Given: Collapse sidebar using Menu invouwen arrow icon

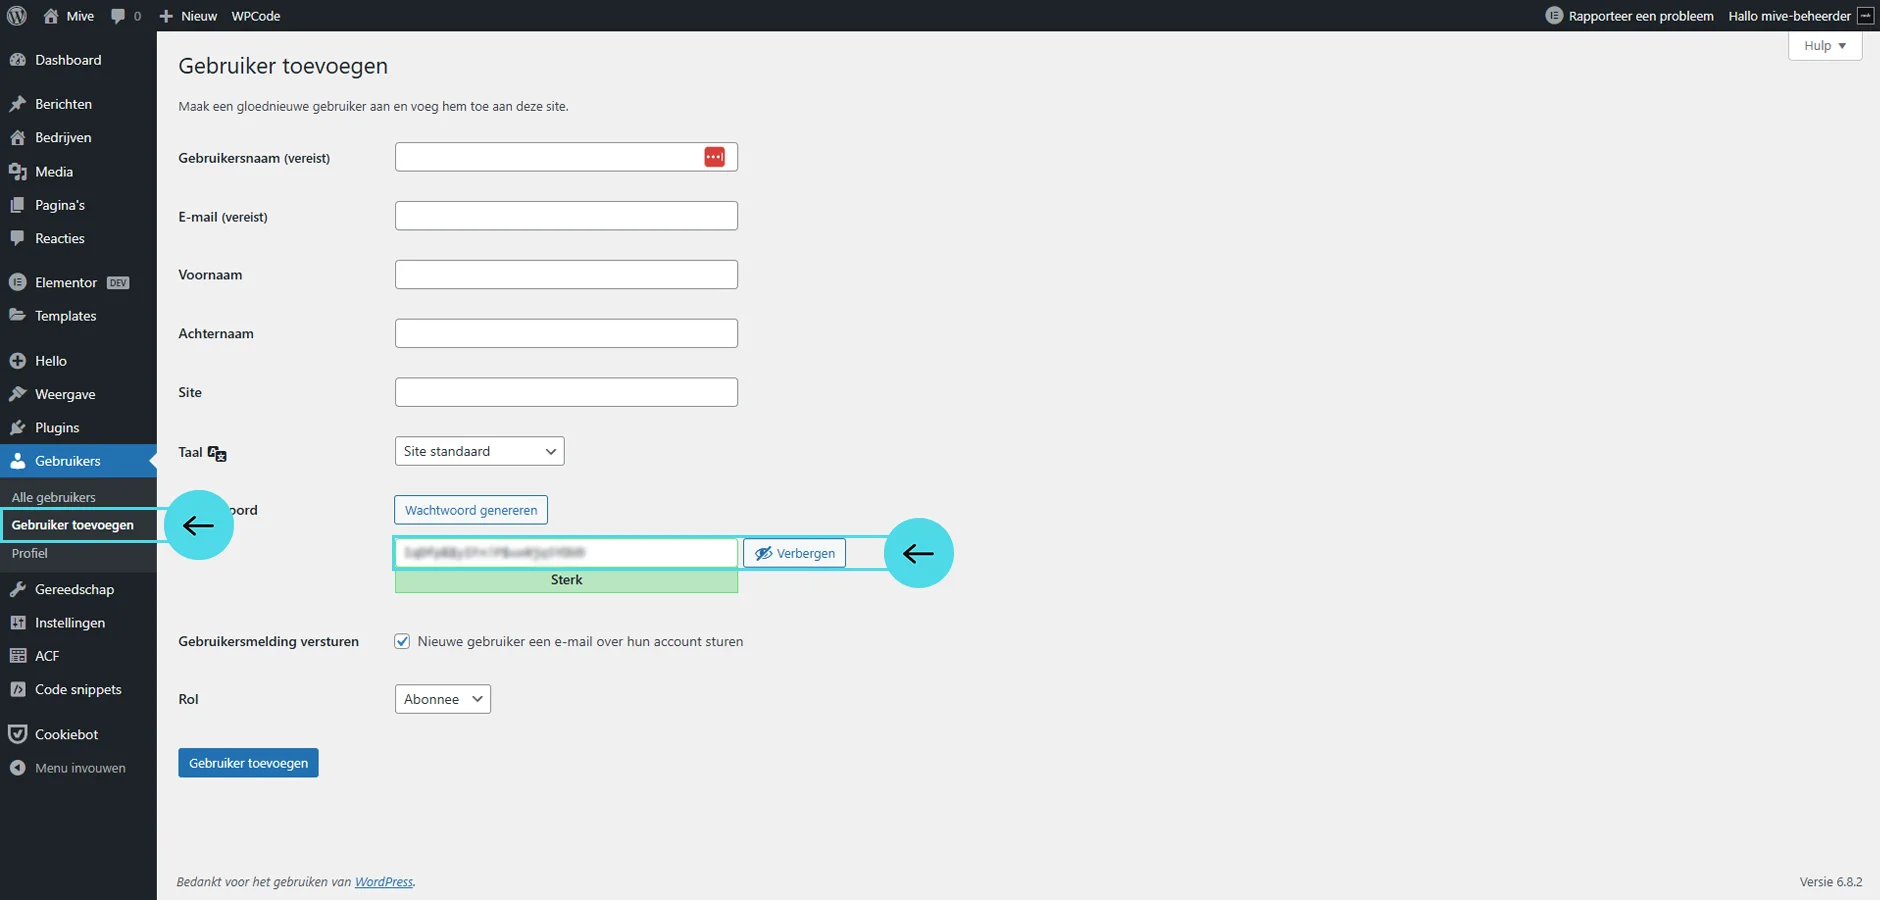Looking at the screenshot, I should pos(17,768).
